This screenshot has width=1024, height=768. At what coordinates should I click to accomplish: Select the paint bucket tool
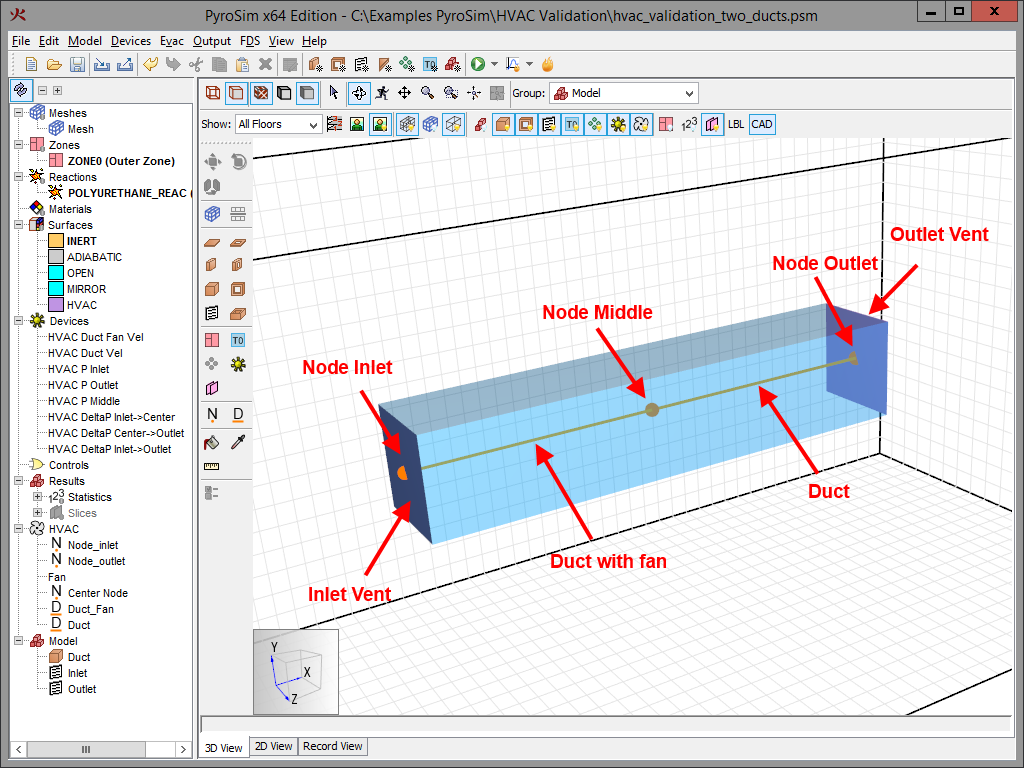[x=212, y=443]
